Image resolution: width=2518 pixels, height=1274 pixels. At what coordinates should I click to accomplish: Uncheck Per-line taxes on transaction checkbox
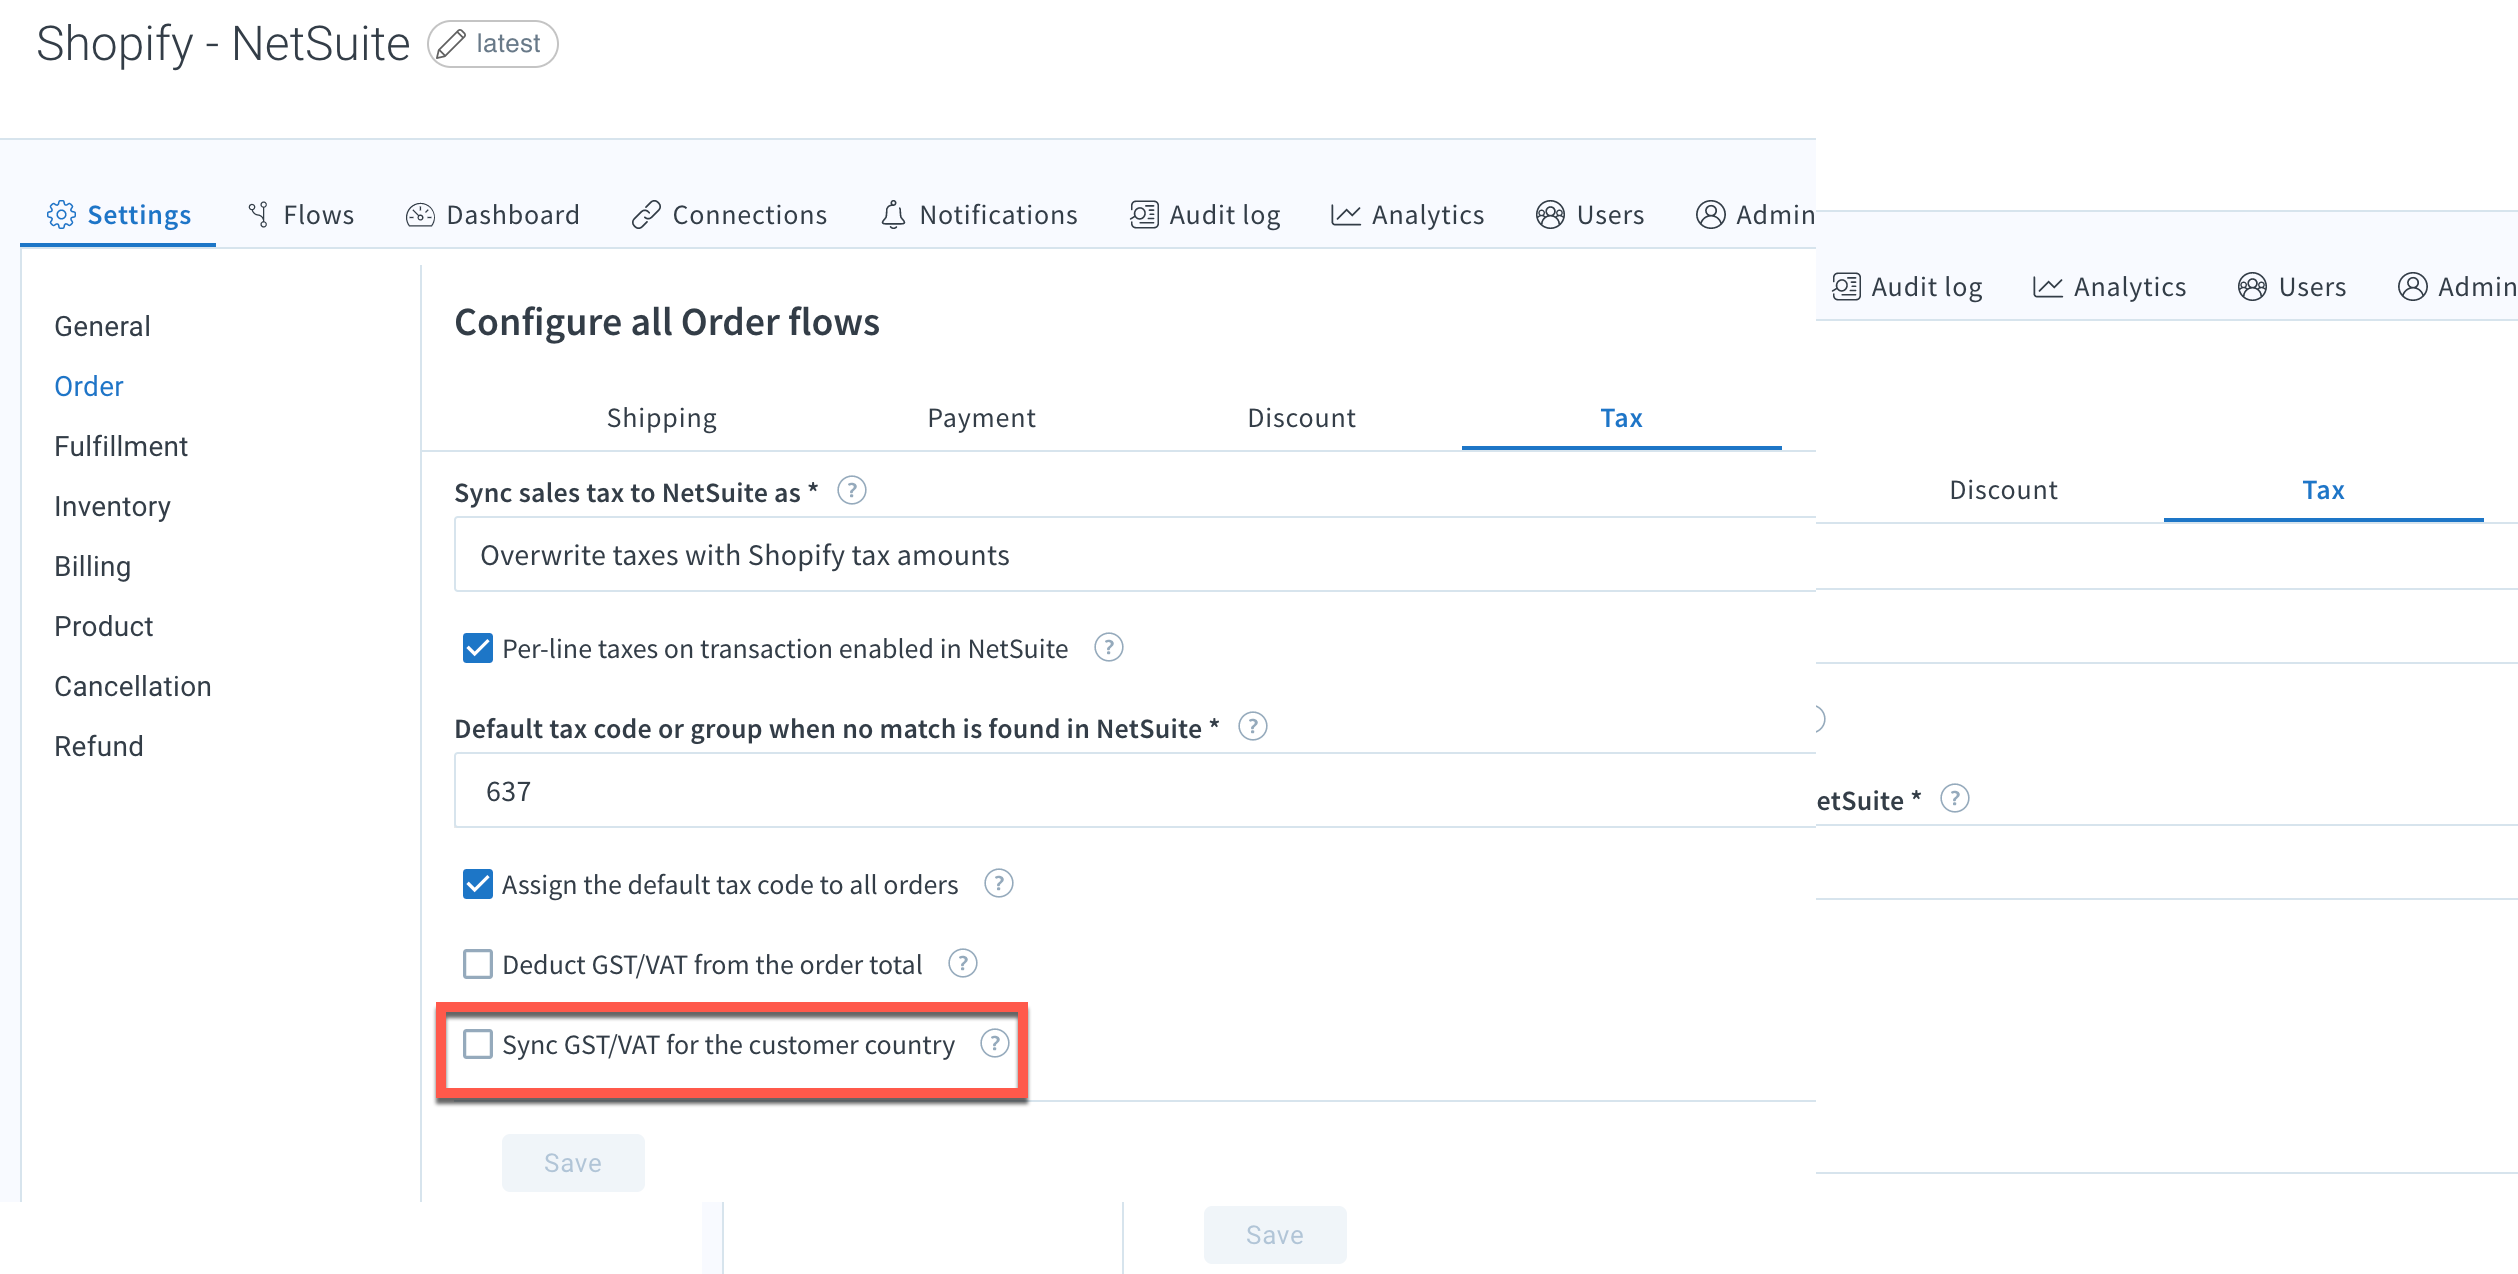pyautogui.click(x=478, y=648)
